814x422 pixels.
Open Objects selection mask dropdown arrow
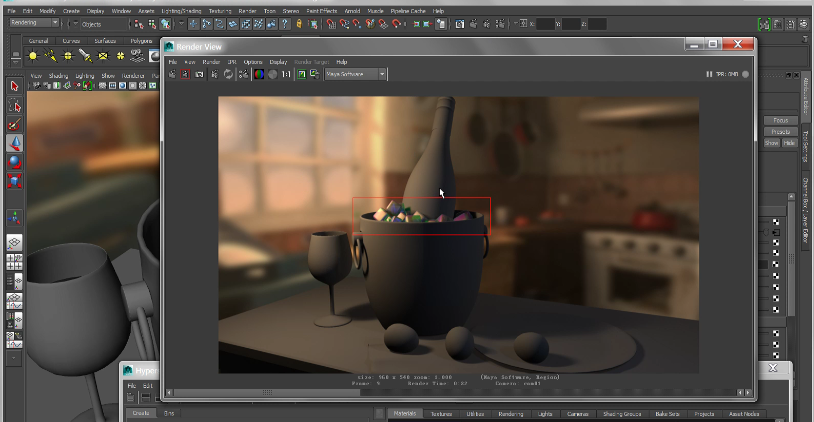coord(75,24)
